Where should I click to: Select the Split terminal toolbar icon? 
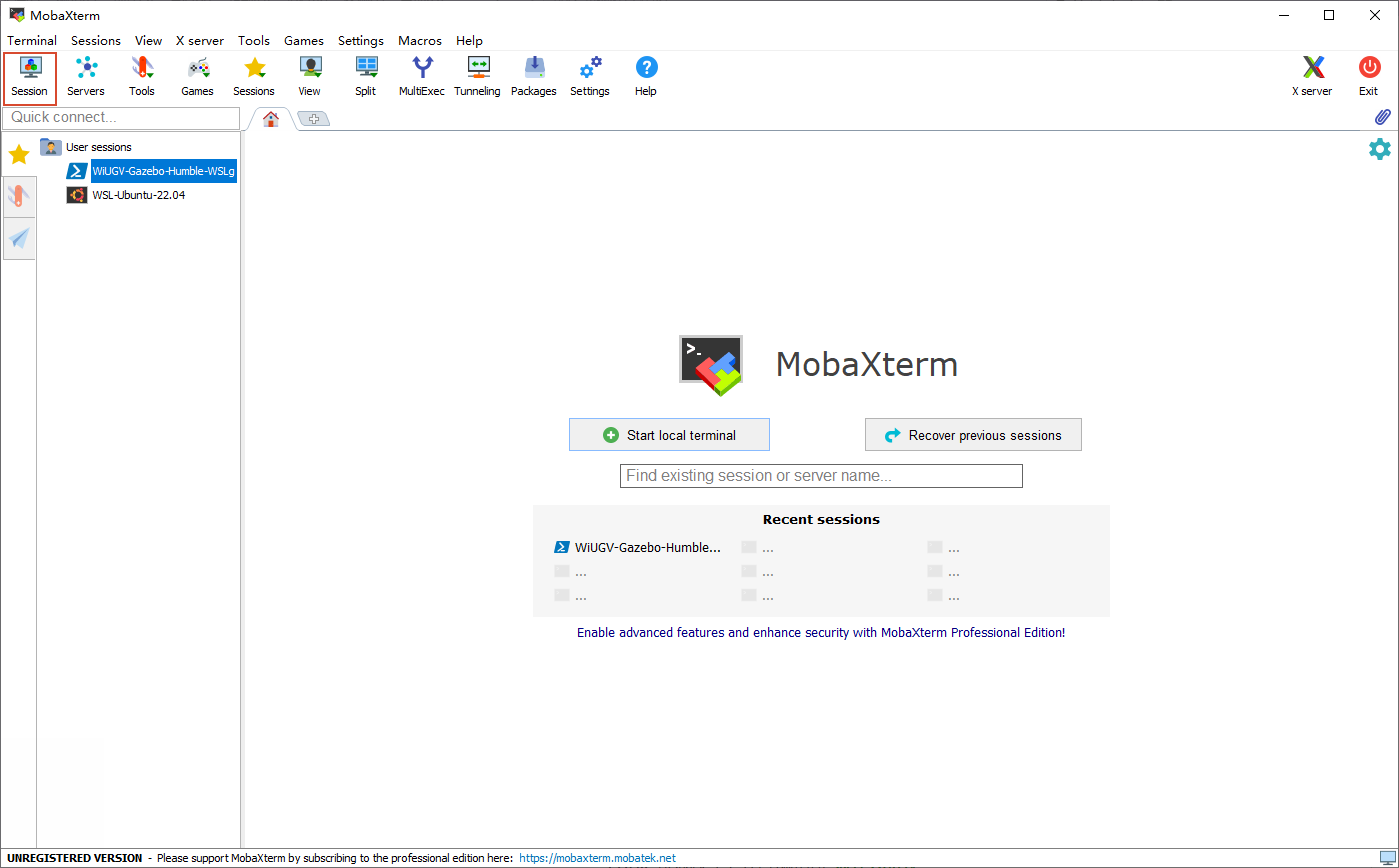pyautogui.click(x=366, y=78)
